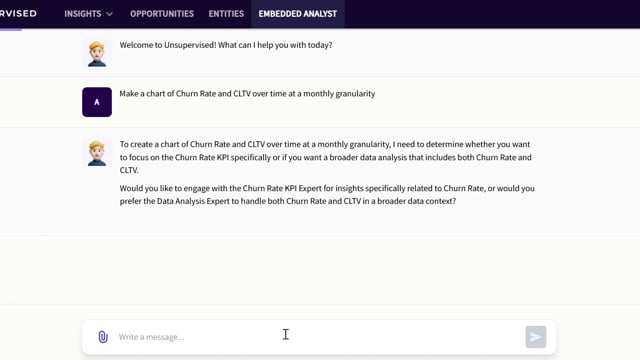
Task: Go to the Opportunities tab
Action: click(x=162, y=14)
